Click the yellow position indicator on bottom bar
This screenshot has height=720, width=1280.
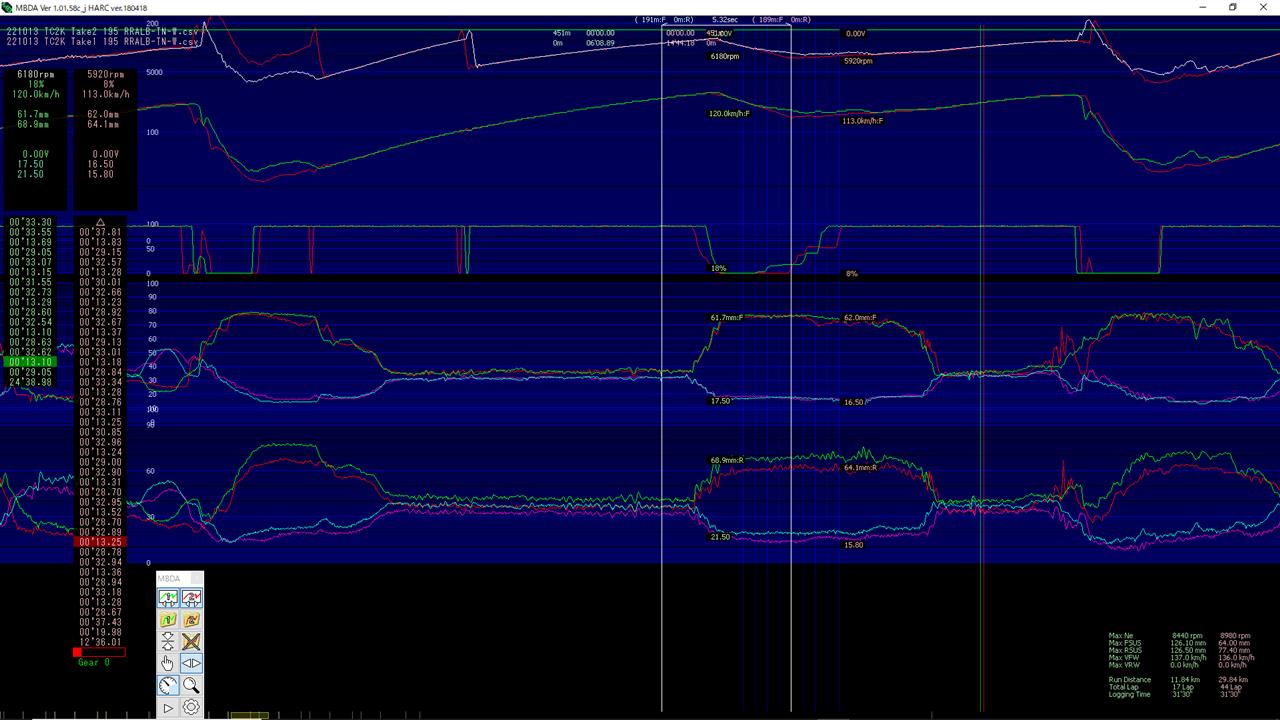(248, 716)
